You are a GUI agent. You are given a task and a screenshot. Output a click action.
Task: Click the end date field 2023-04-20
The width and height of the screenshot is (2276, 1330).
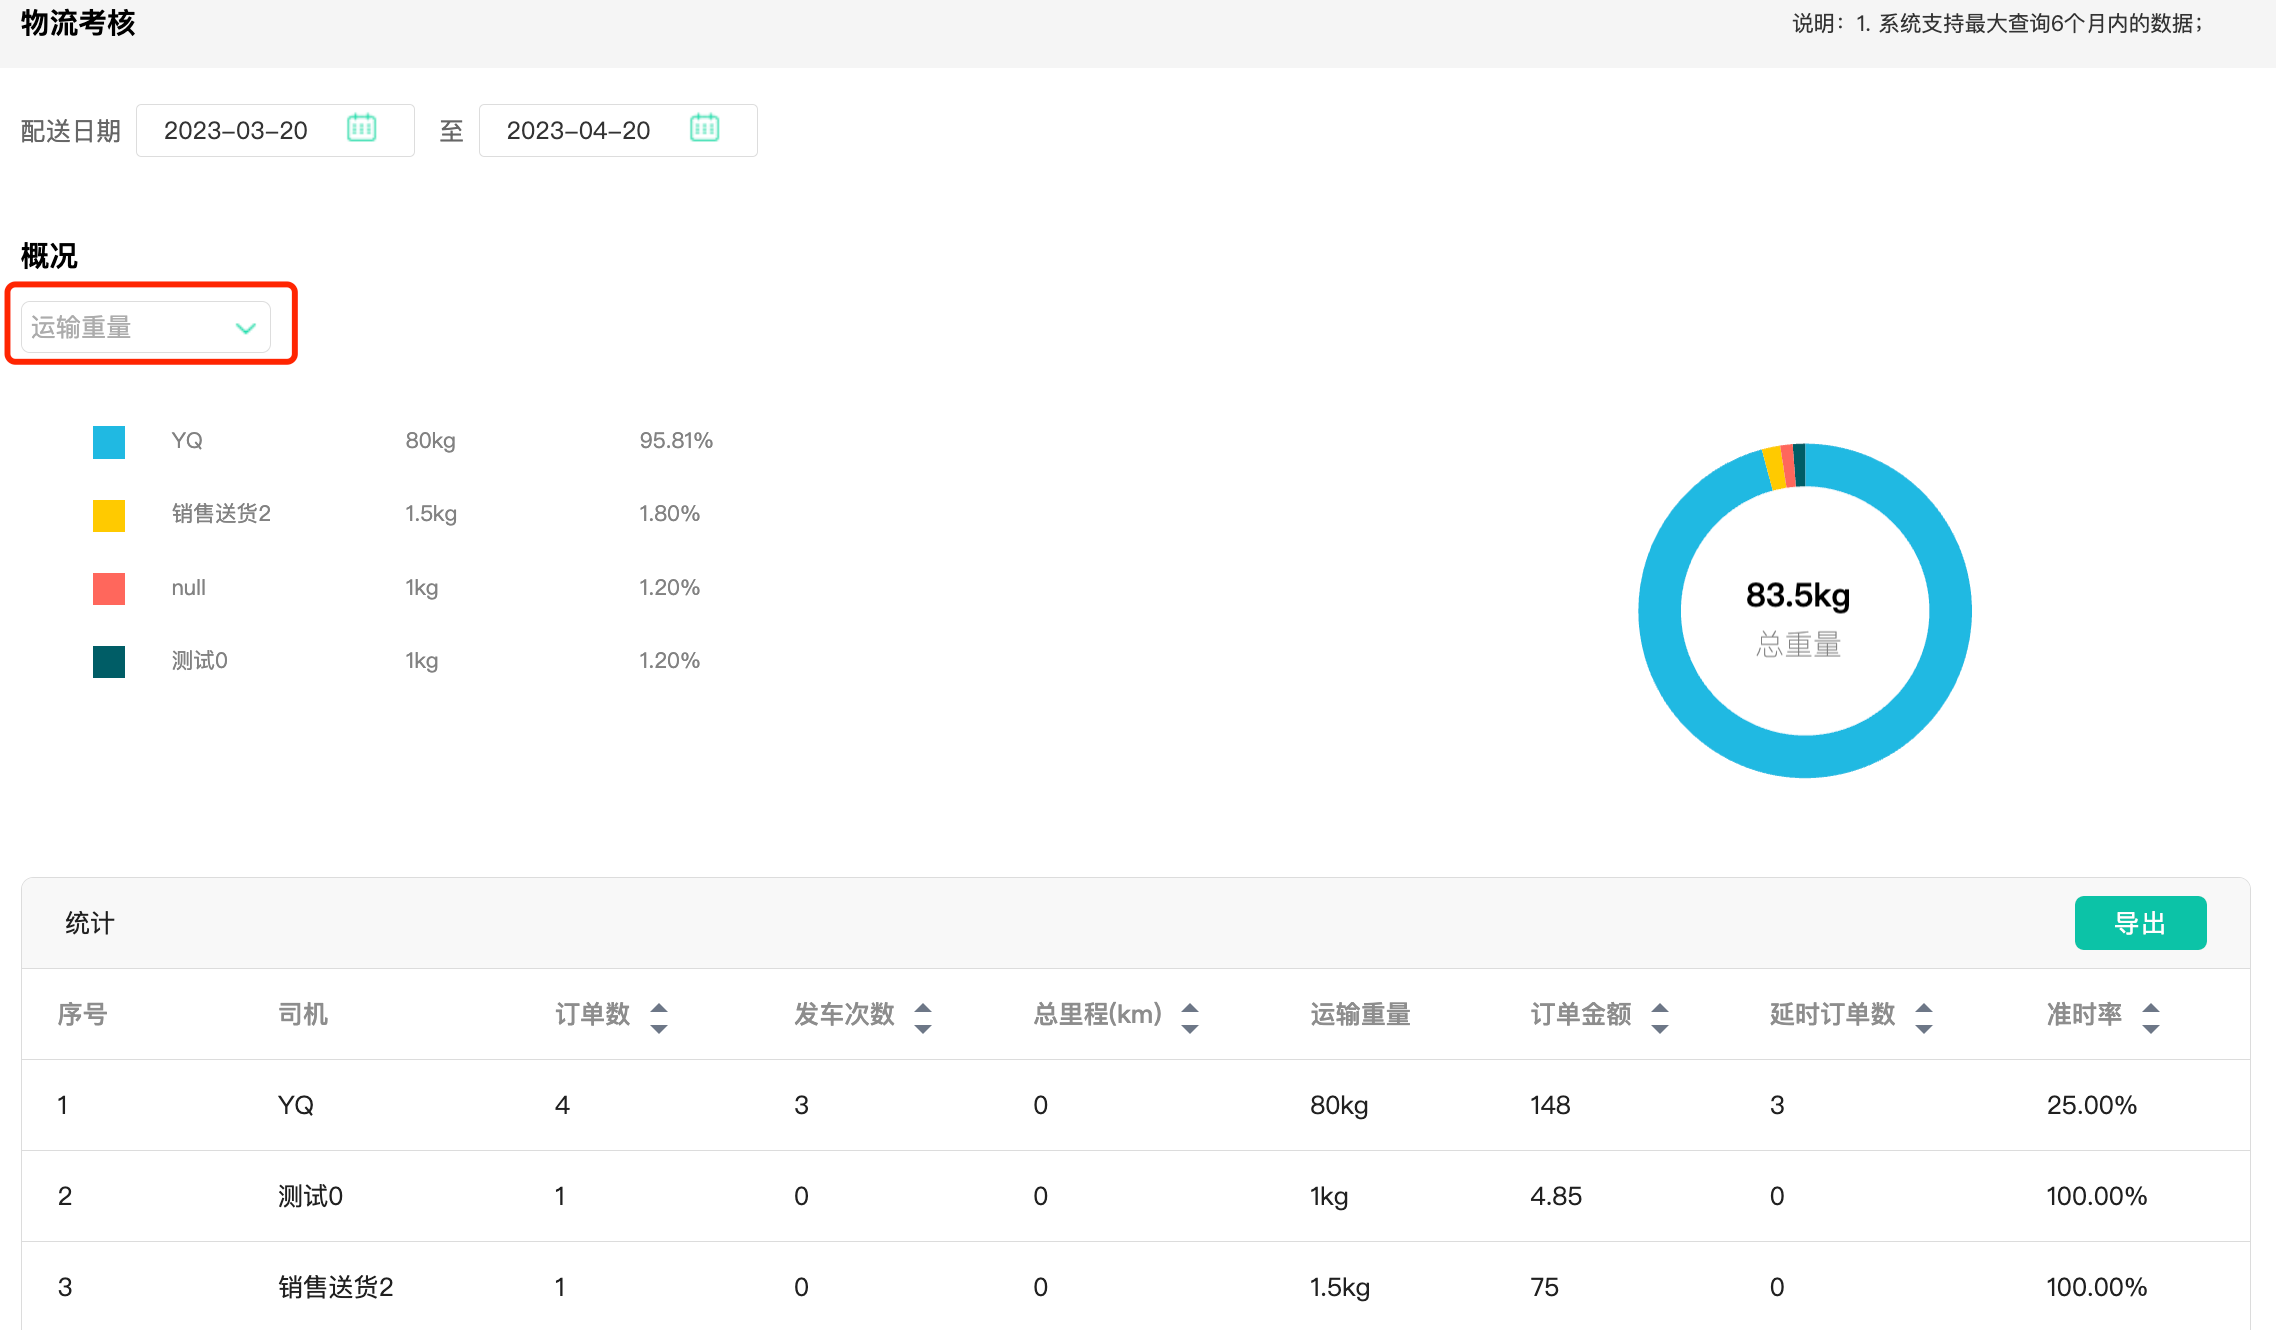point(579,131)
